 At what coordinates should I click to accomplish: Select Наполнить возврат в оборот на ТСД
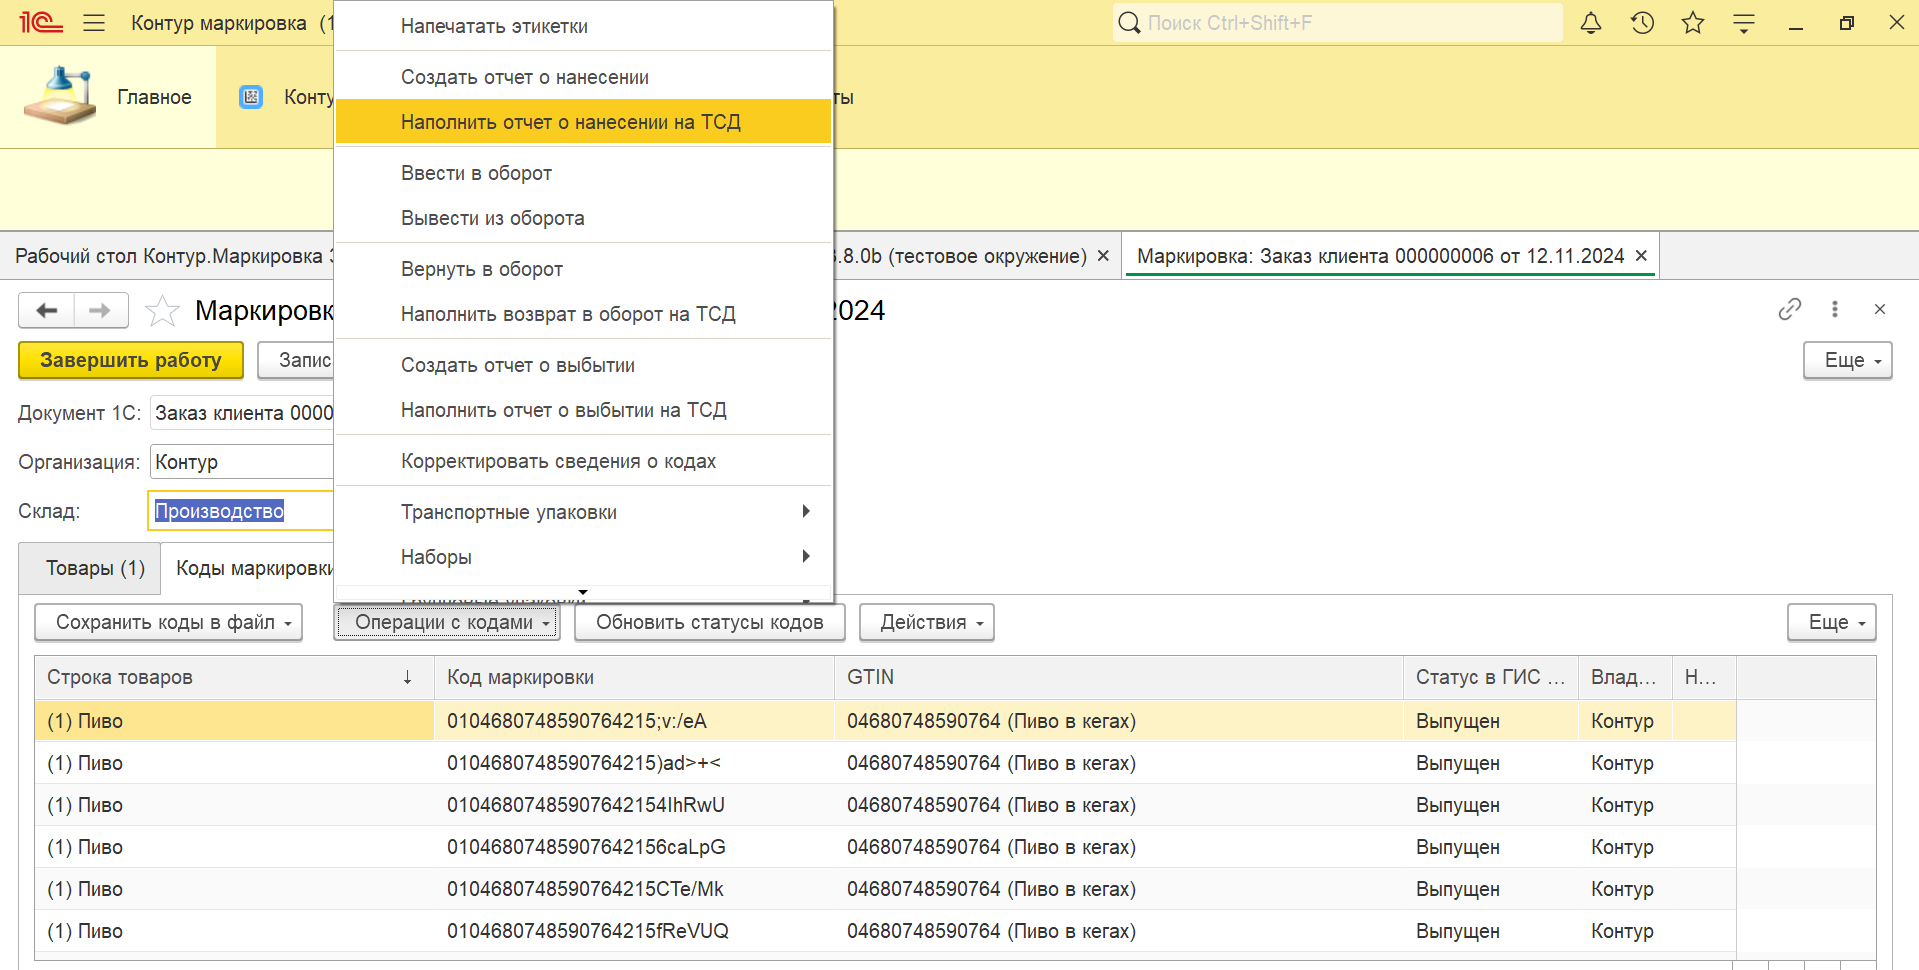tap(583, 314)
